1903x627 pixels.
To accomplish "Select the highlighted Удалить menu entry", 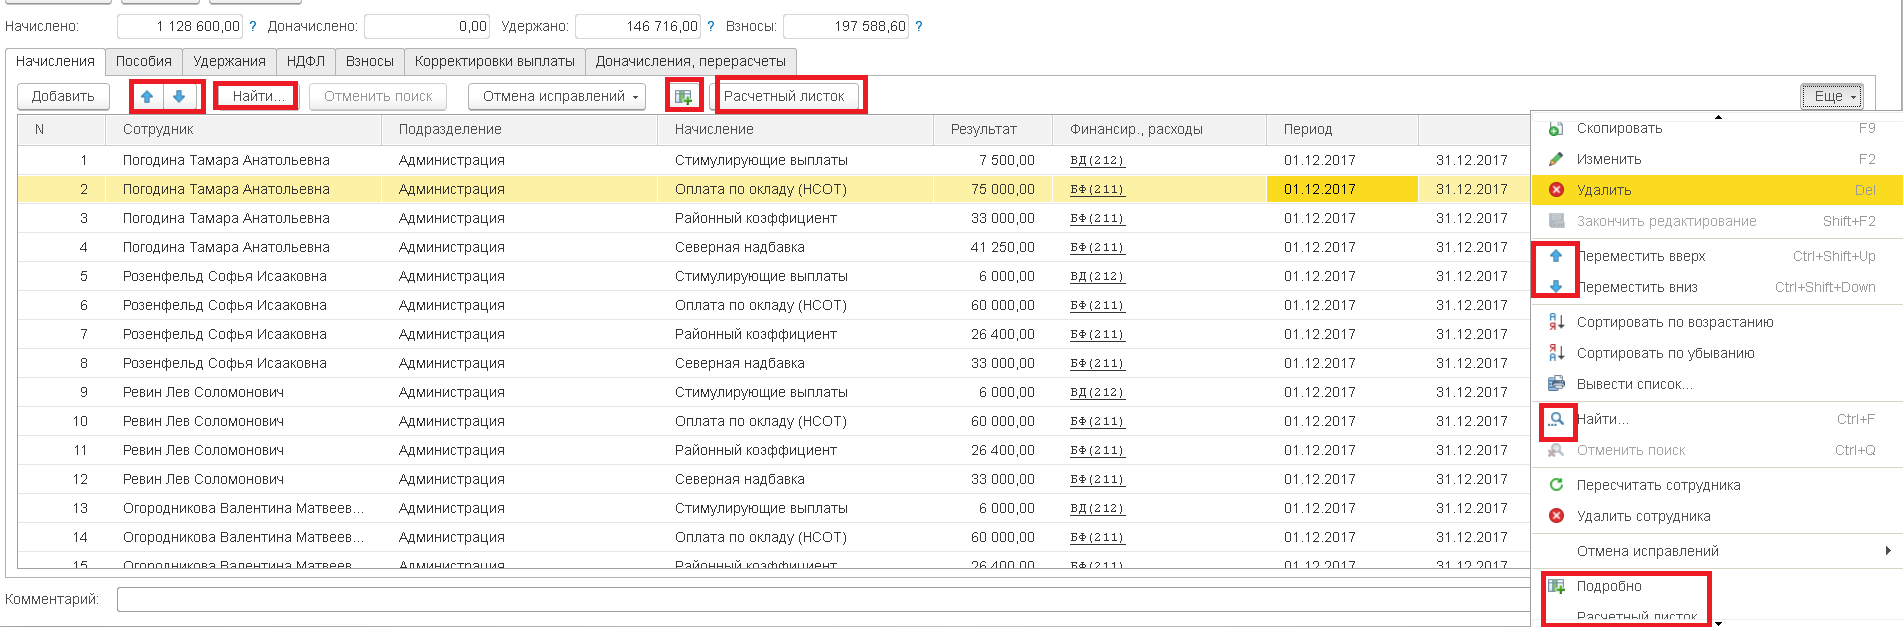I will pyautogui.click(x=1717, y=190).
